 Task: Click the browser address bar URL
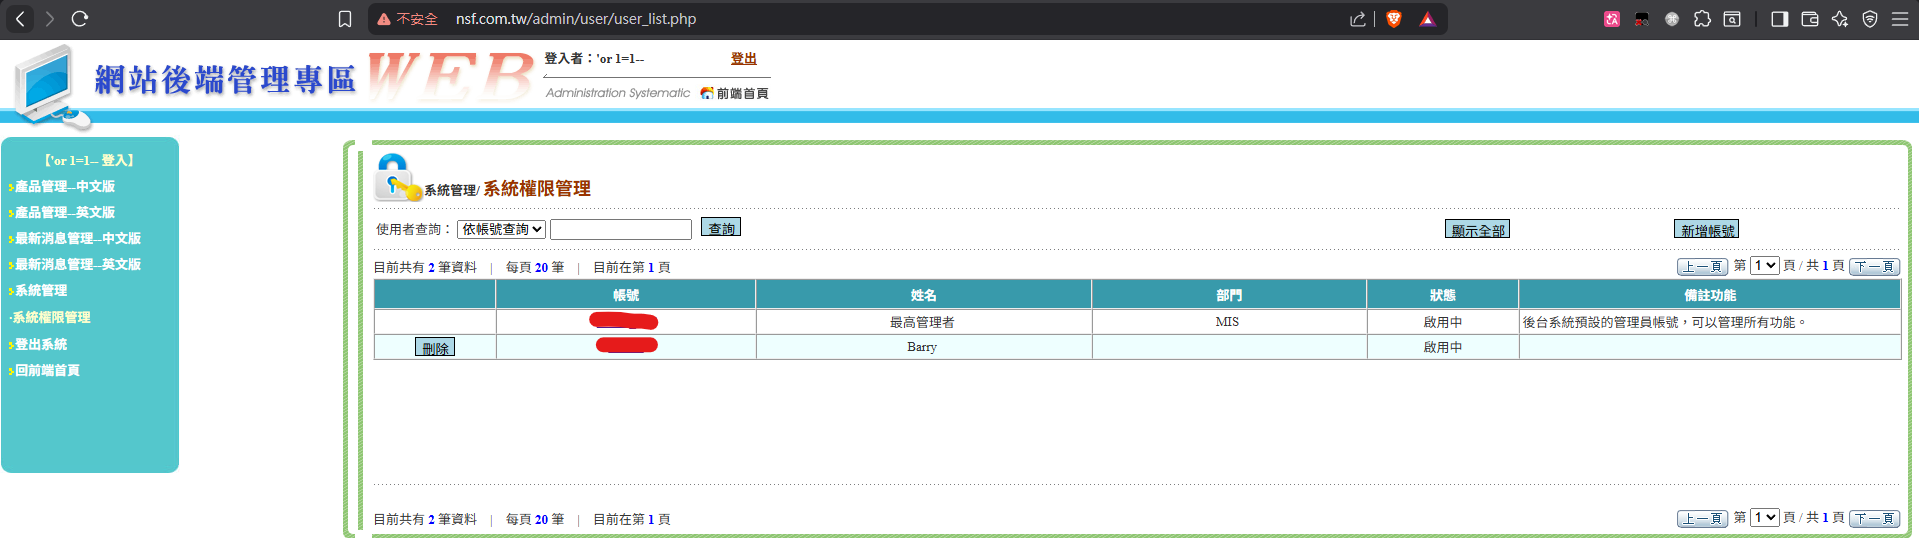[x=576, y=19]
